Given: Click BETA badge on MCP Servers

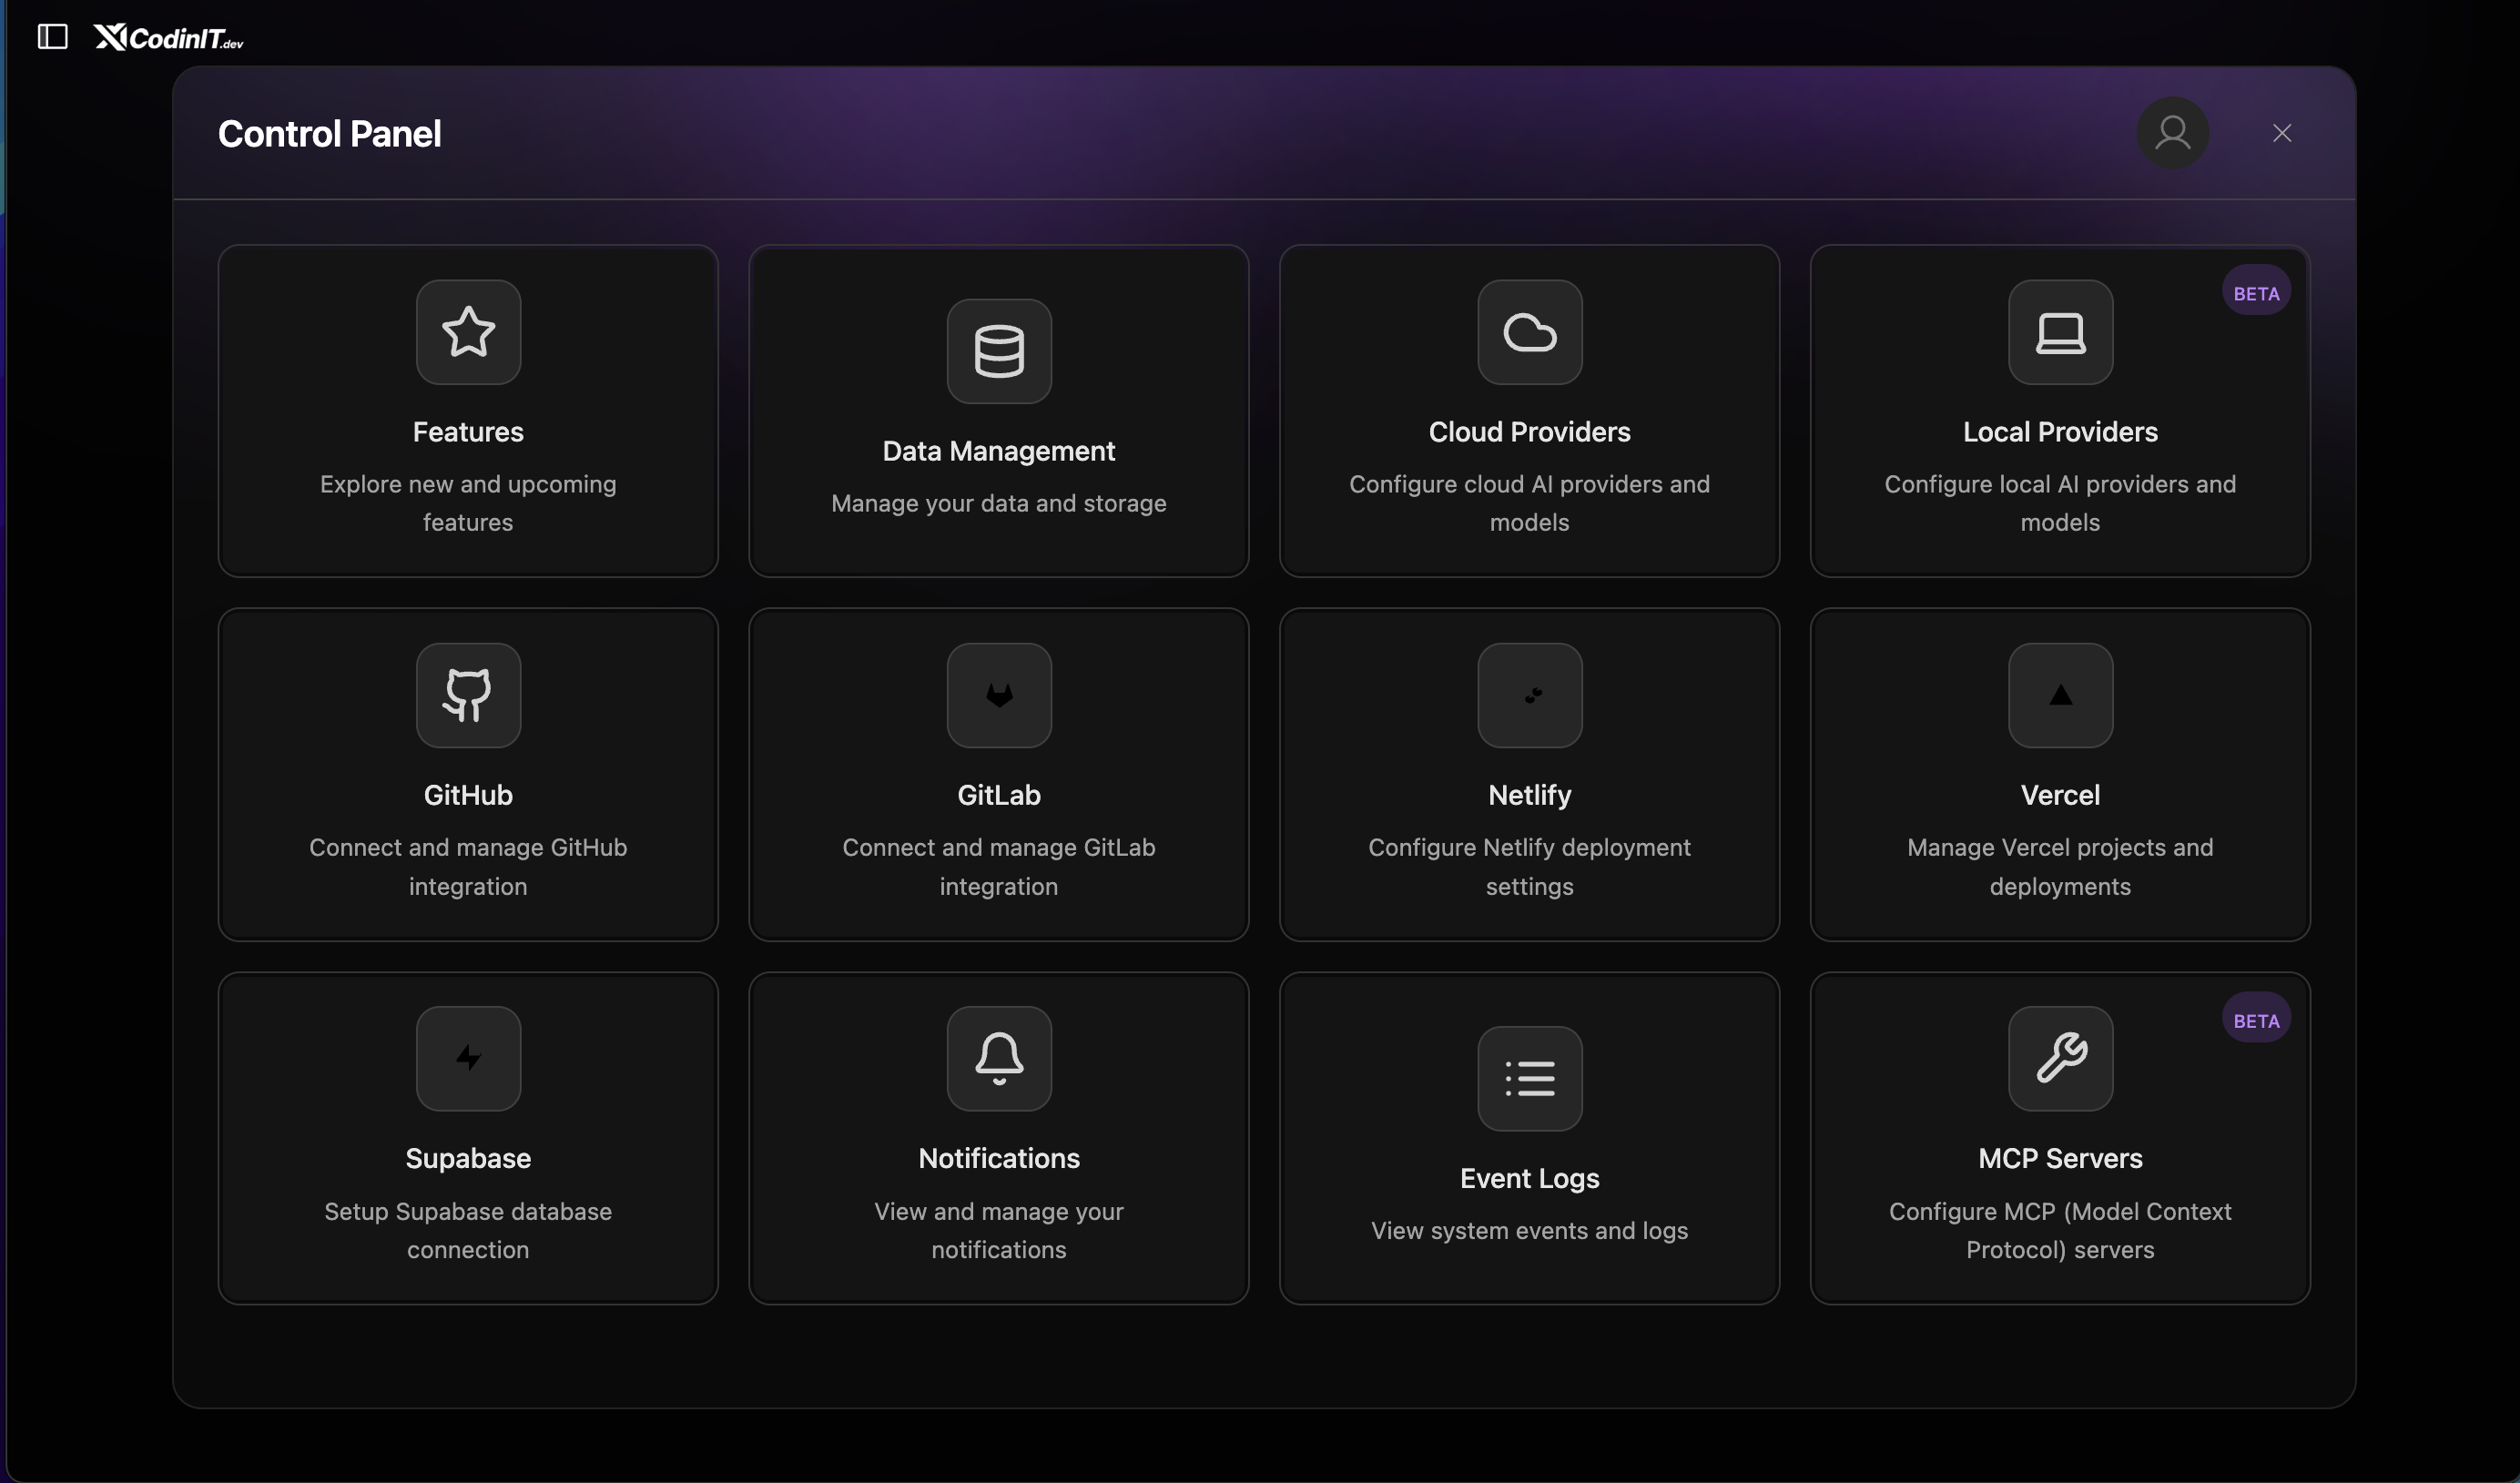Looking at the screenshot, I should point(2256,1020).
